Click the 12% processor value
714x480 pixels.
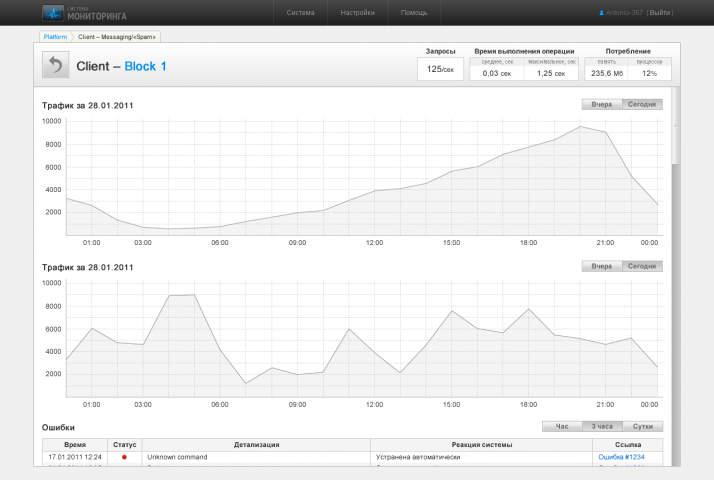coord(649,73)
